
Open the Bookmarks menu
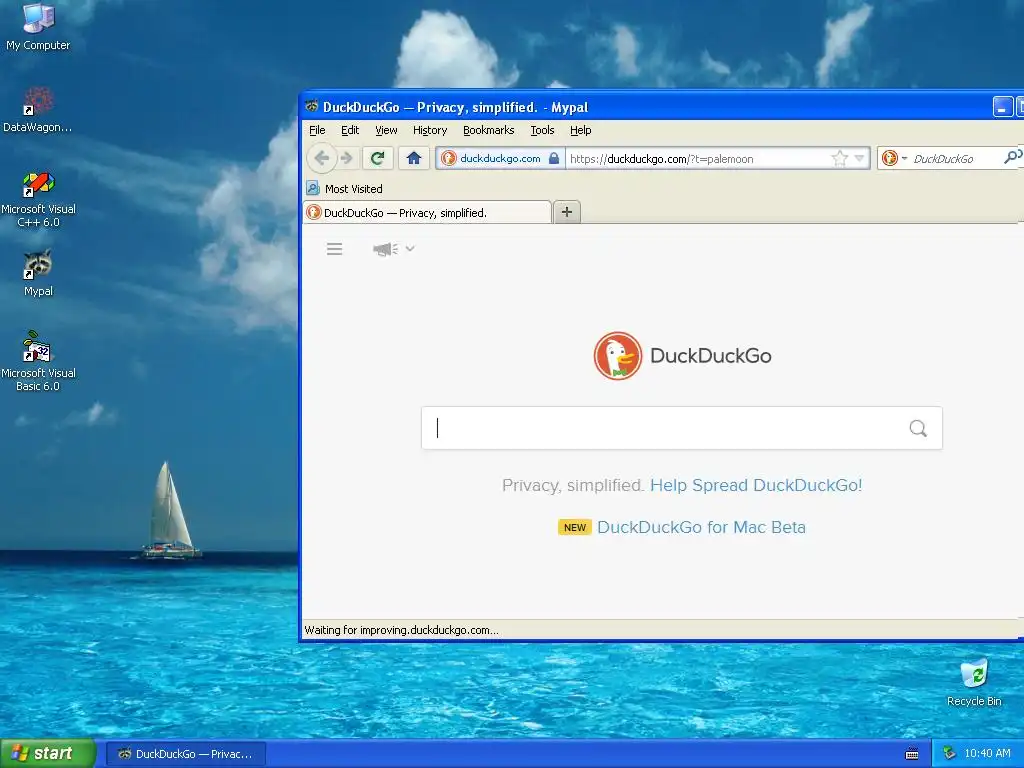point(488,130)
